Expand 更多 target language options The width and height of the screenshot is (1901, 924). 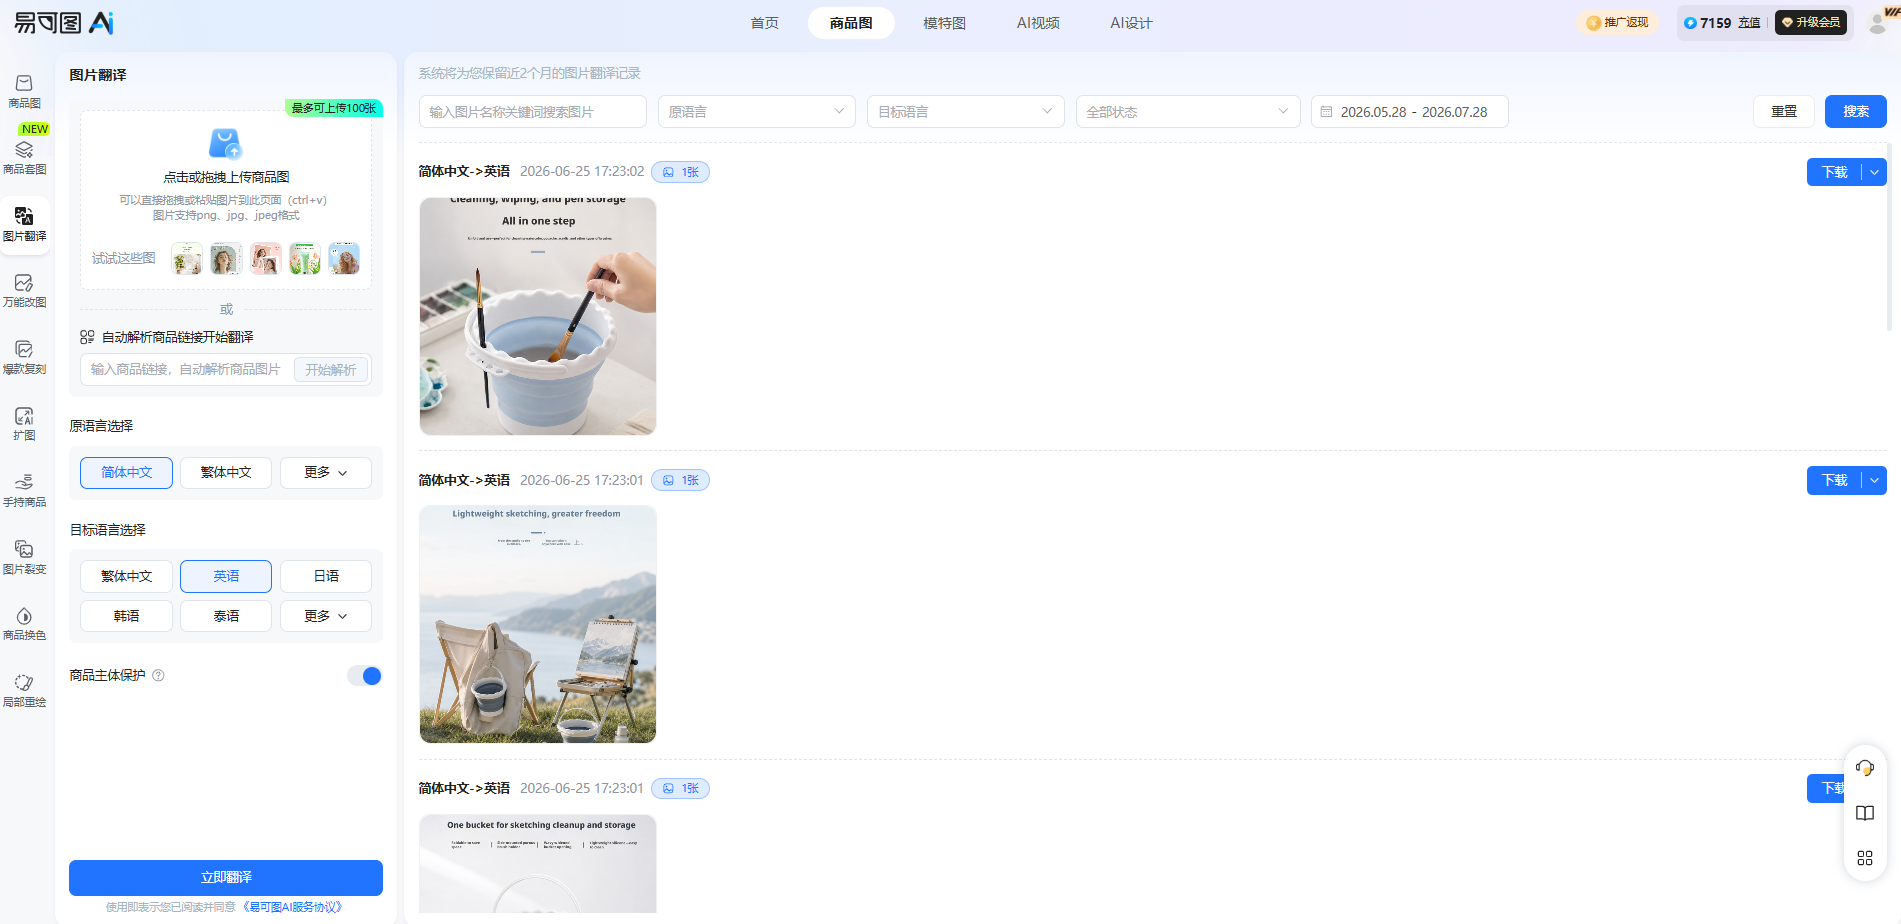(326, 616)
